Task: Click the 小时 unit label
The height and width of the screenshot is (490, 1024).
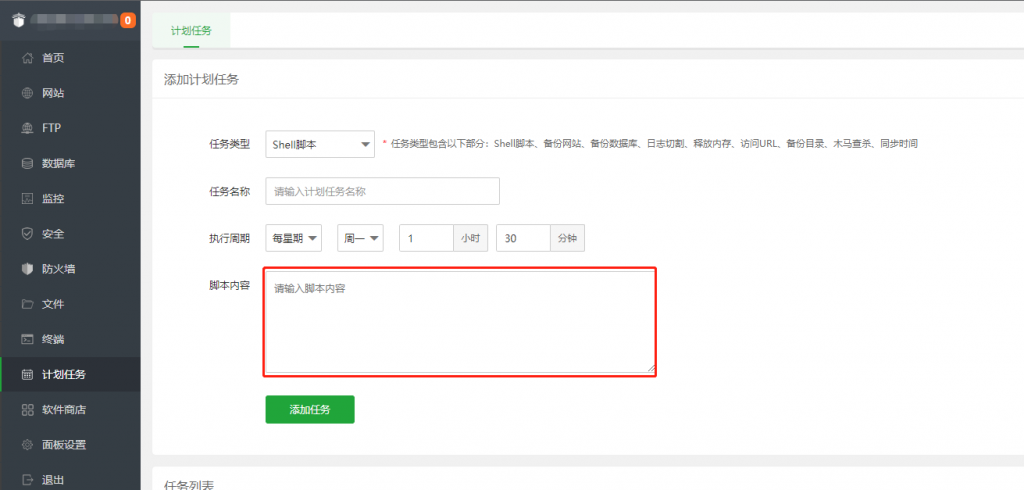Action: 471,238
